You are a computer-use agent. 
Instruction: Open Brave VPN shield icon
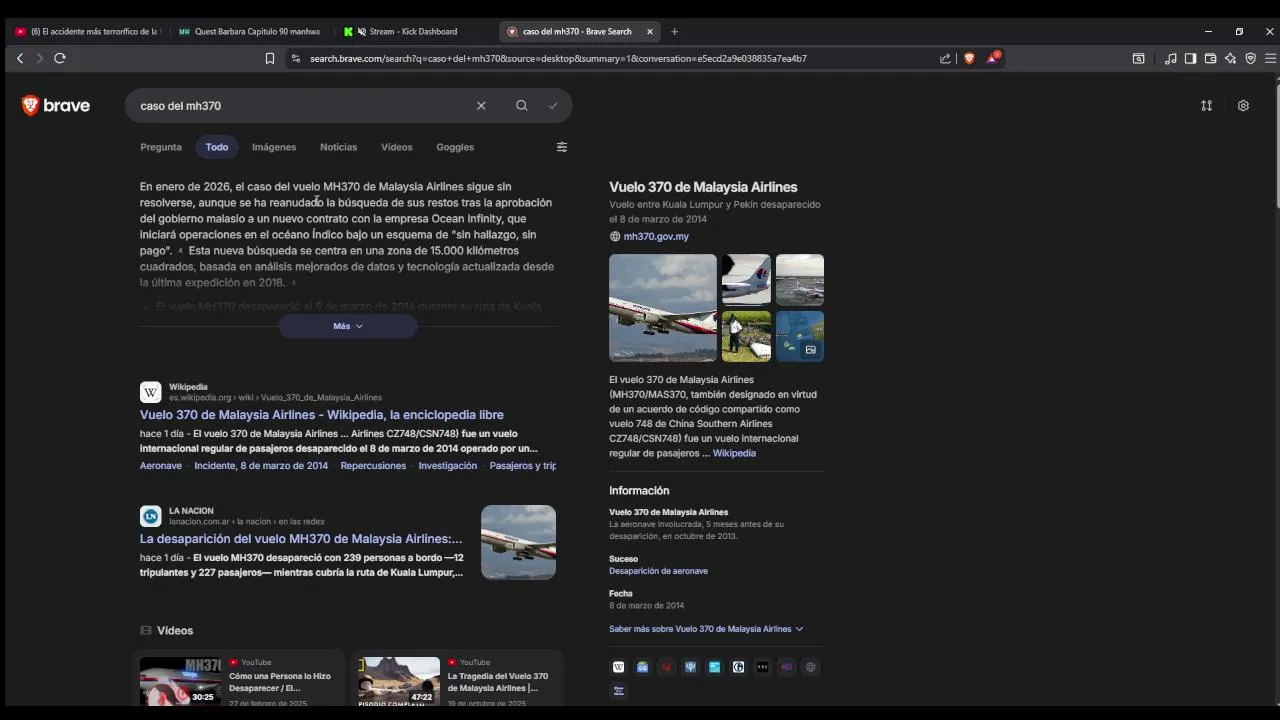[x=1250, y=58]
